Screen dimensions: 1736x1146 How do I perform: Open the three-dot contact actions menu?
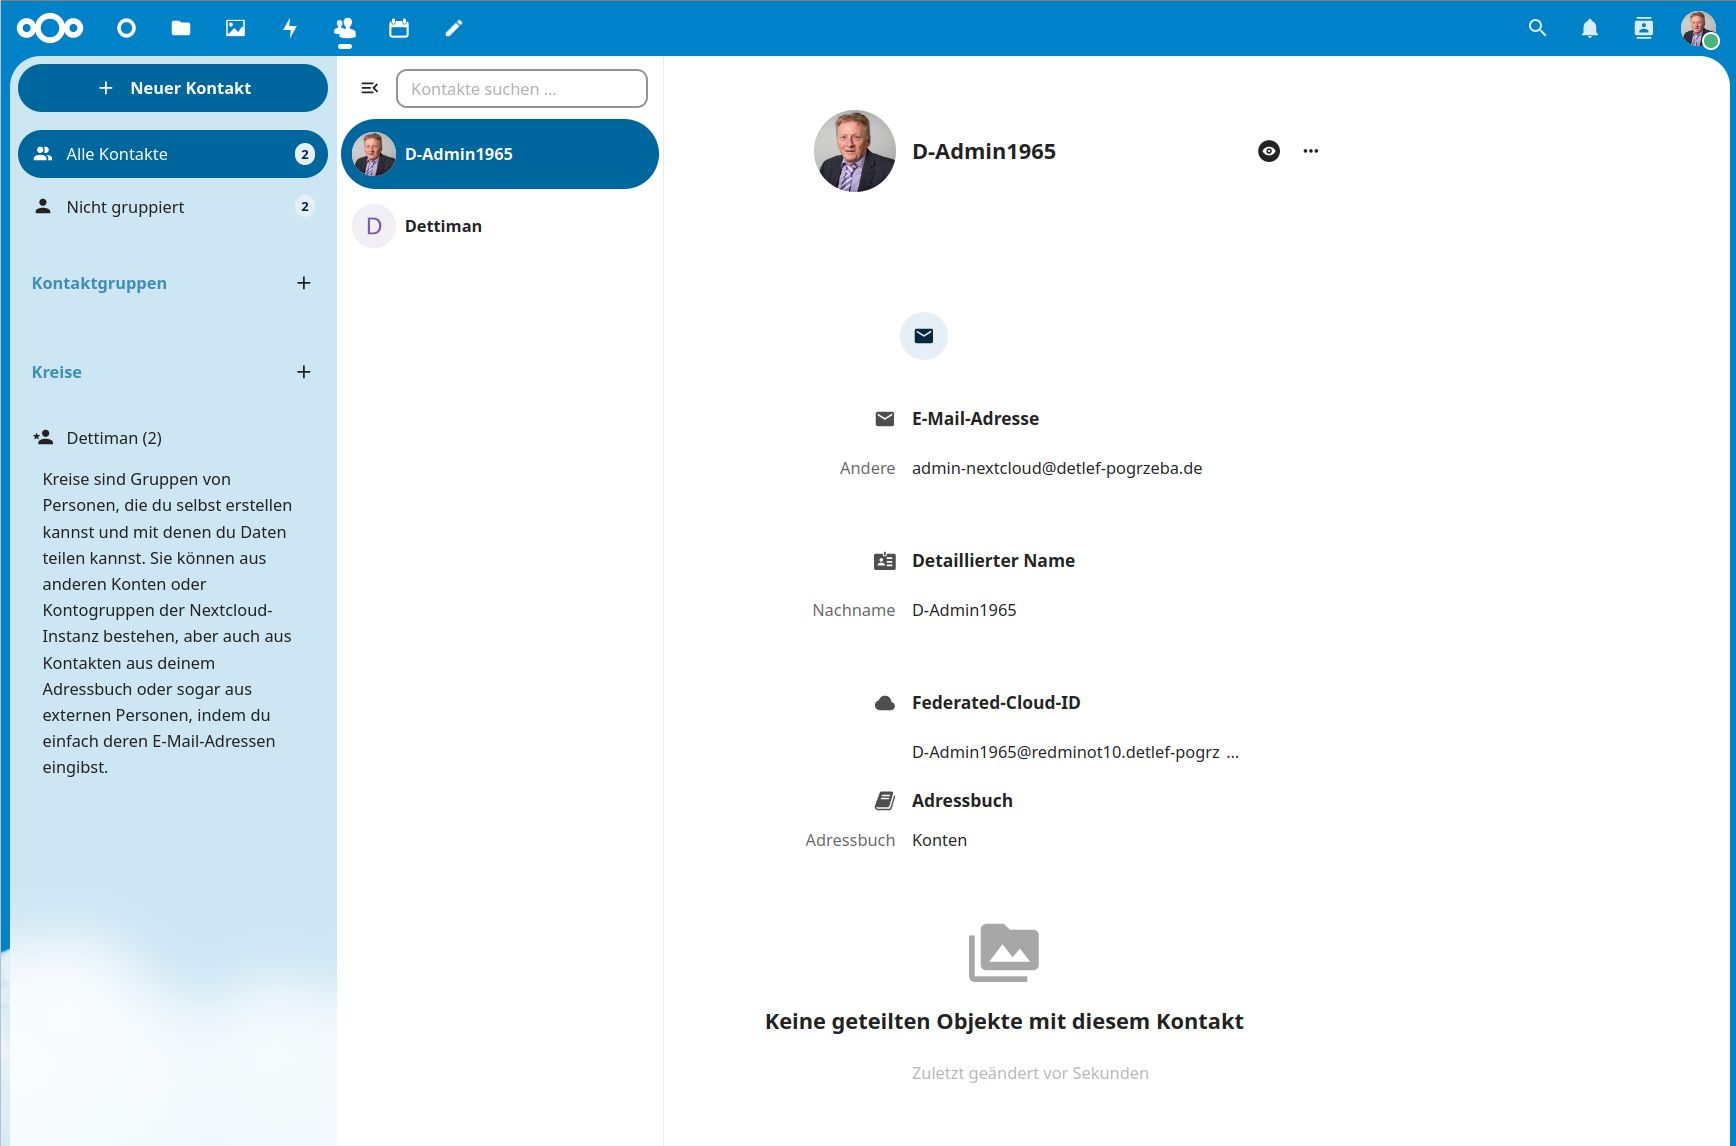click(x=1310, y=151)
